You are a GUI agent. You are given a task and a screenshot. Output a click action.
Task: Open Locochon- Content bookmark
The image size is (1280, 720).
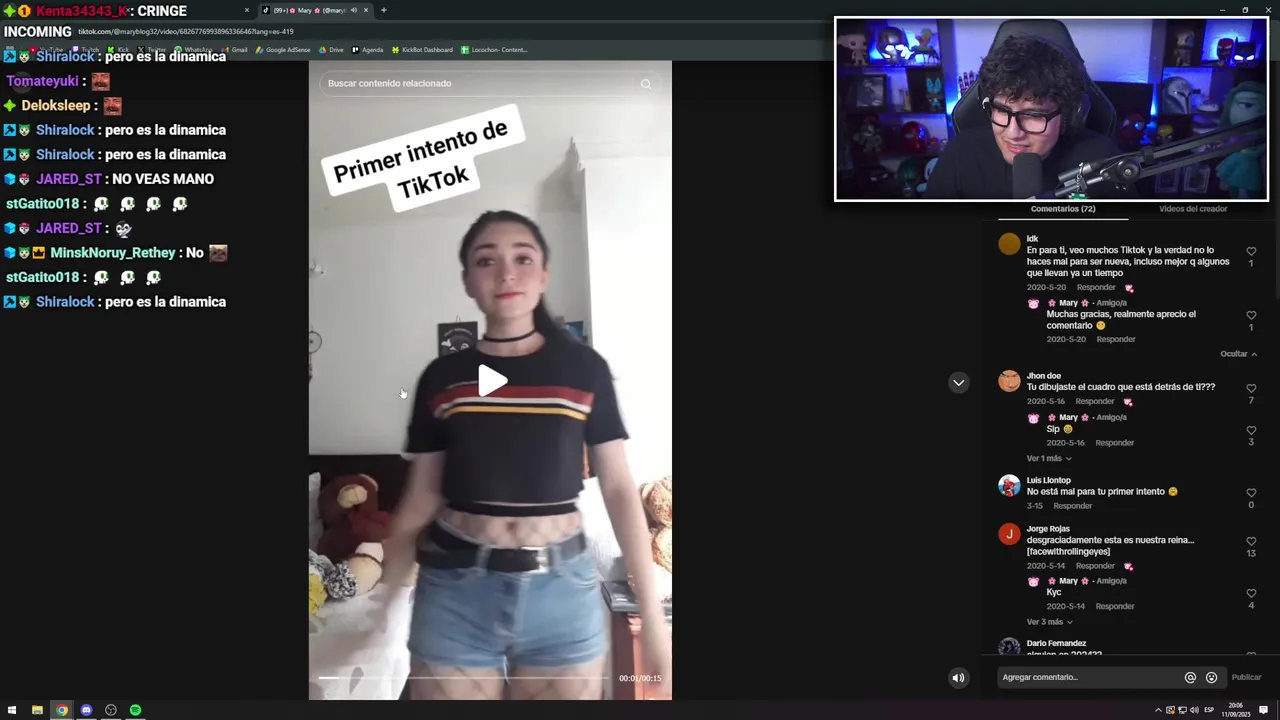pos(494,50)
